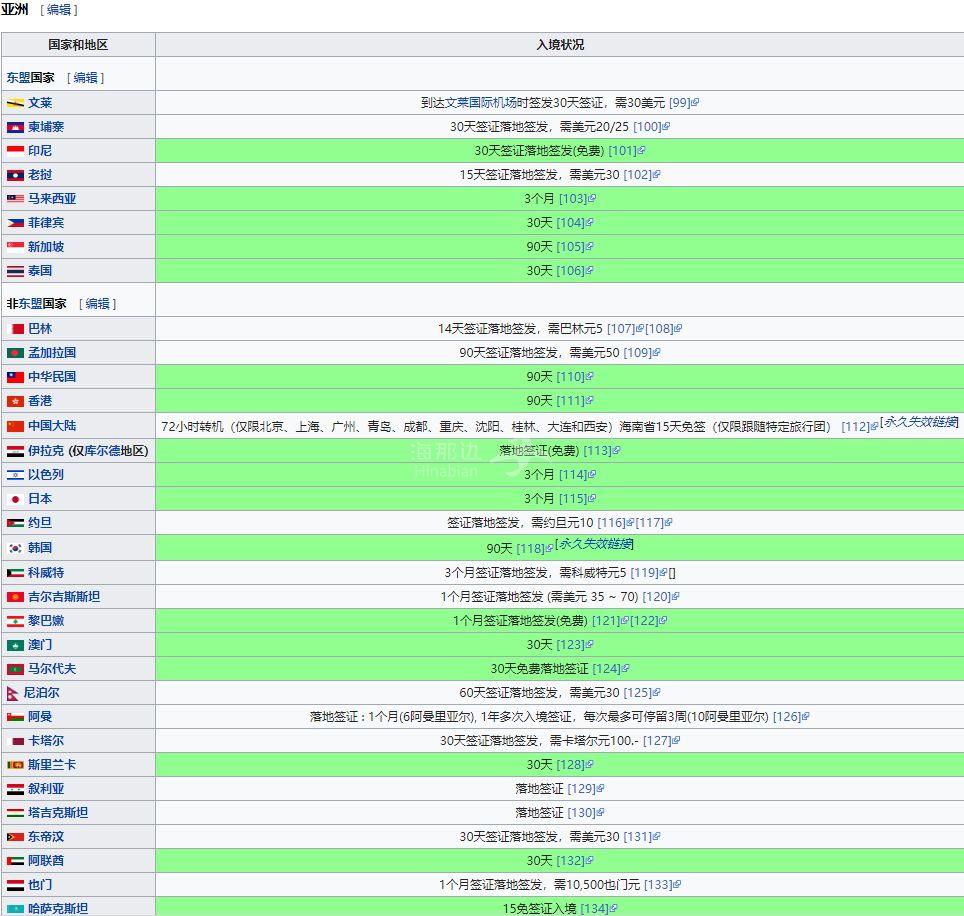964x916 pixels.
Task: Click the Lebanon flag icon
Action: (15, 621)
